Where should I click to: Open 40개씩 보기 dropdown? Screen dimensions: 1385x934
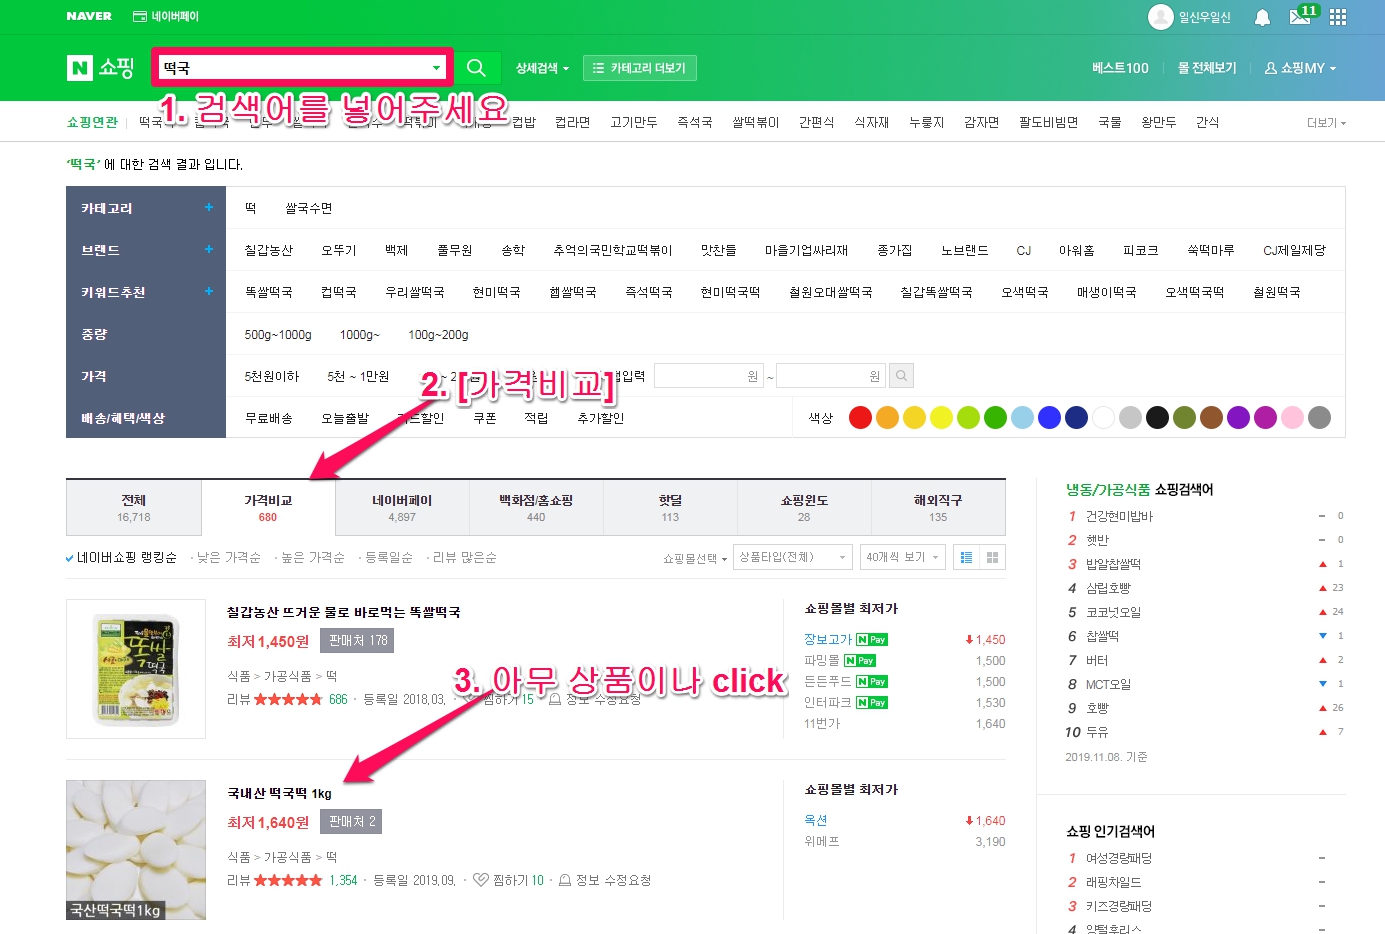(903, 557)
